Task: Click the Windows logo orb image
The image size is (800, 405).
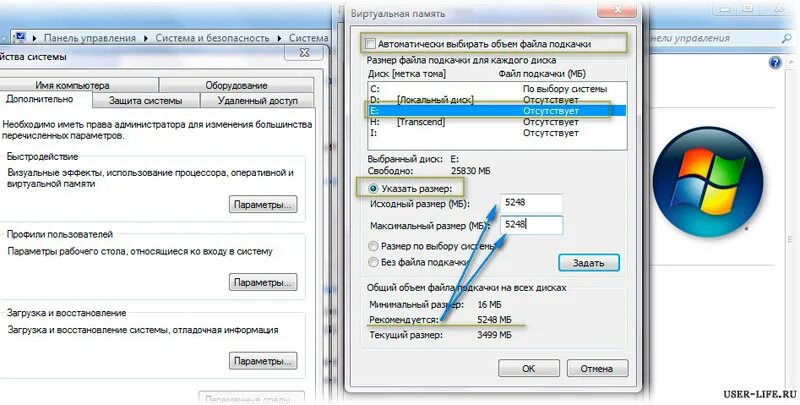Action: 708,179
